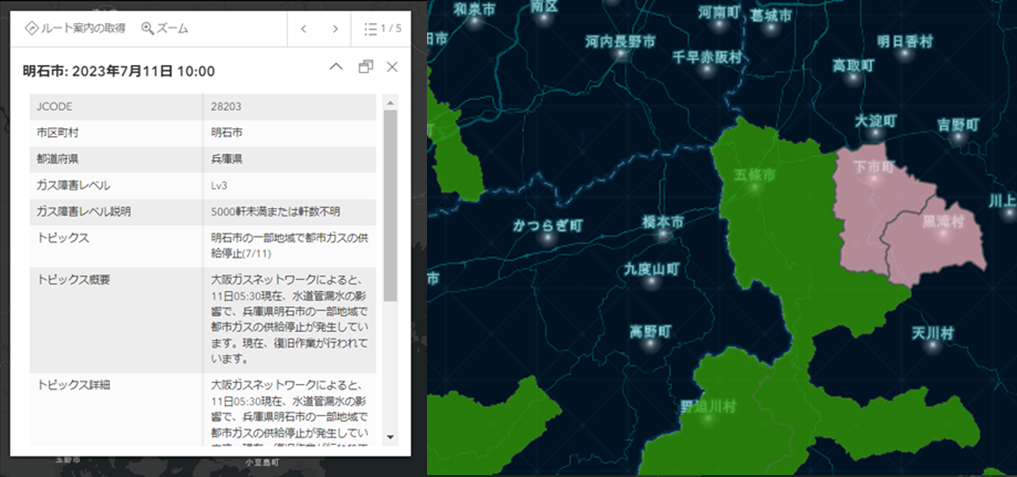Close the 明石市 popup
The height and width of the screenshot is (477, 1017).
(392, 67)
